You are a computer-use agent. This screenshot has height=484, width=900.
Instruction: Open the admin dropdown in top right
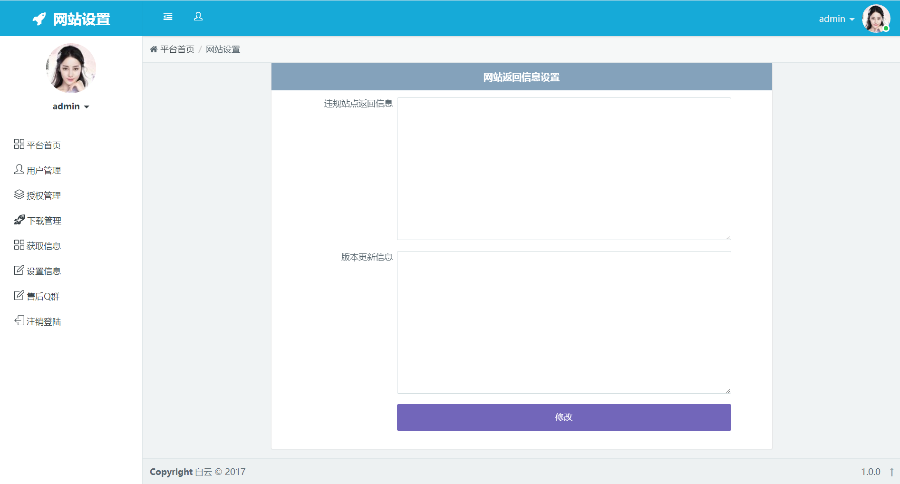pos(836,19)
